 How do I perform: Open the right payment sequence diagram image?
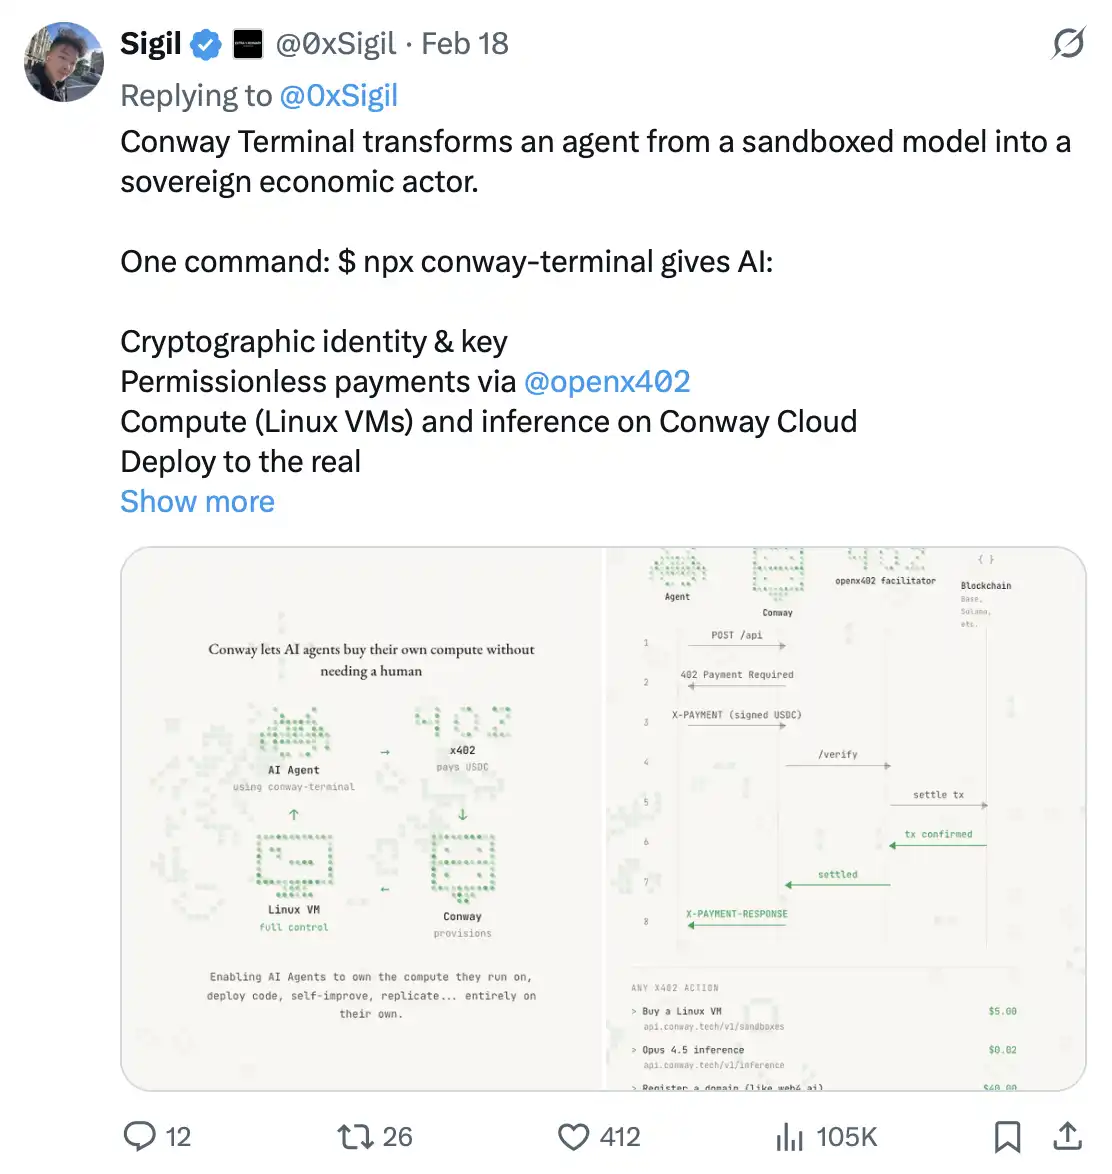pyautogui.click(x=846, y=818)
